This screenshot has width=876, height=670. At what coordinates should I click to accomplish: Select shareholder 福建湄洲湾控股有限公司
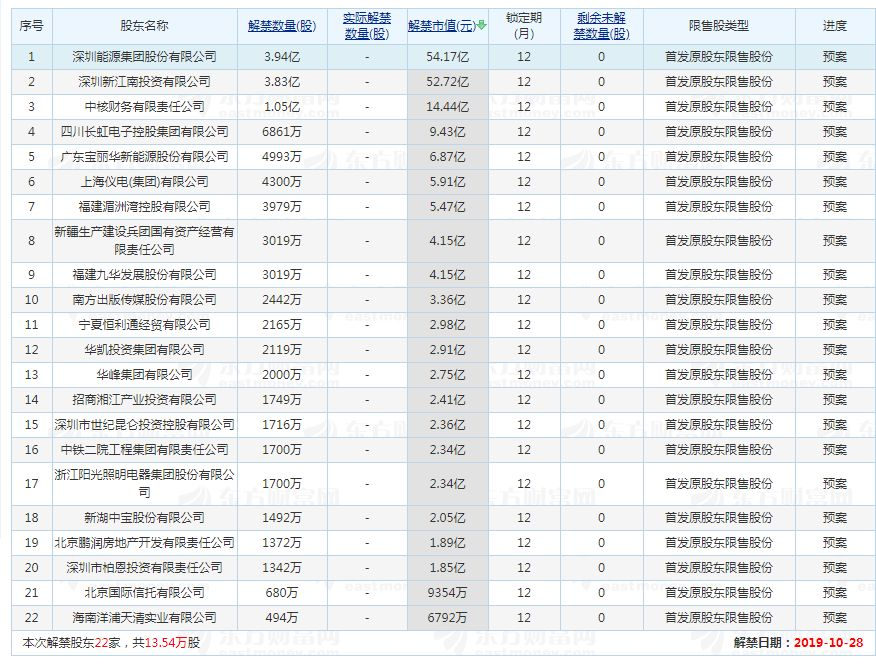(144, 207)
